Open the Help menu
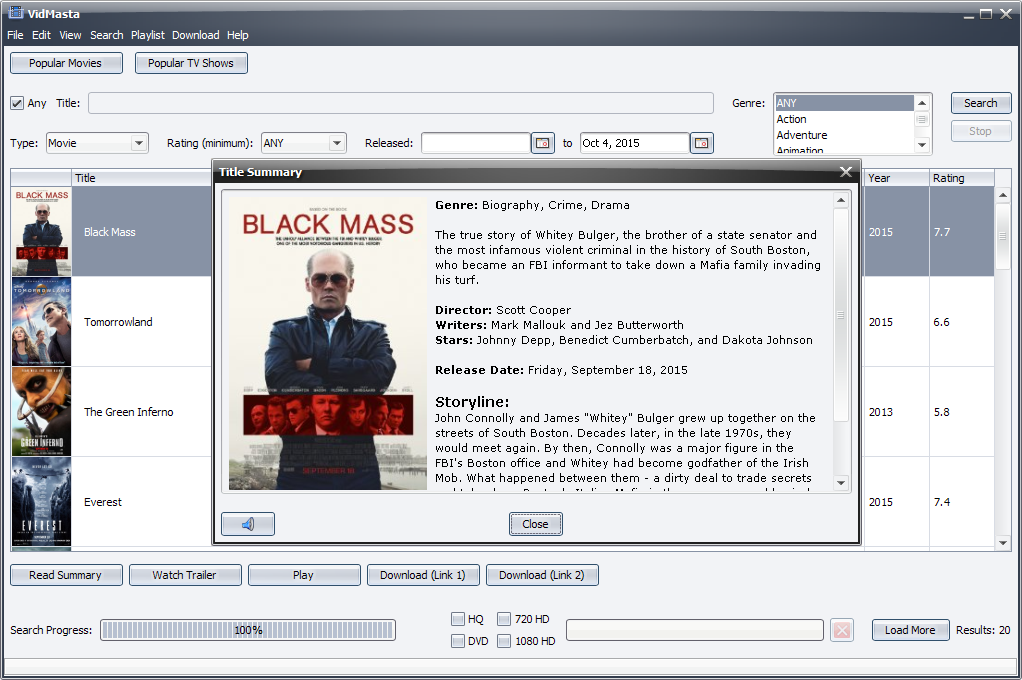Viewport: 1022px width, 680px height. tap(237, 35)
